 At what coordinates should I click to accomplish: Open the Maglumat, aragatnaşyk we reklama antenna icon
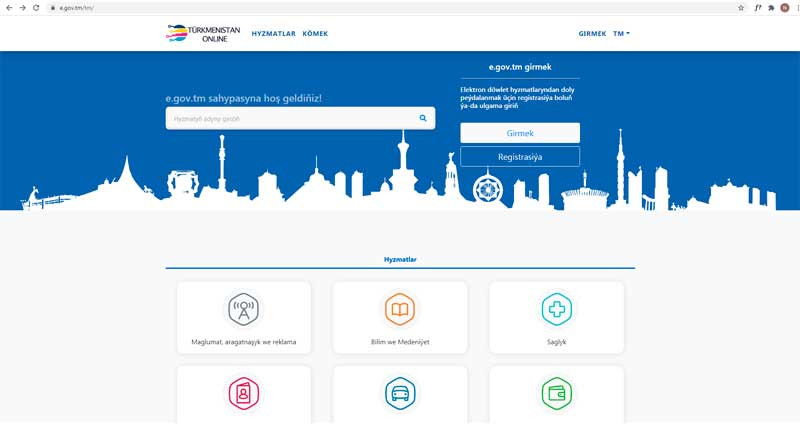[244, 309]
